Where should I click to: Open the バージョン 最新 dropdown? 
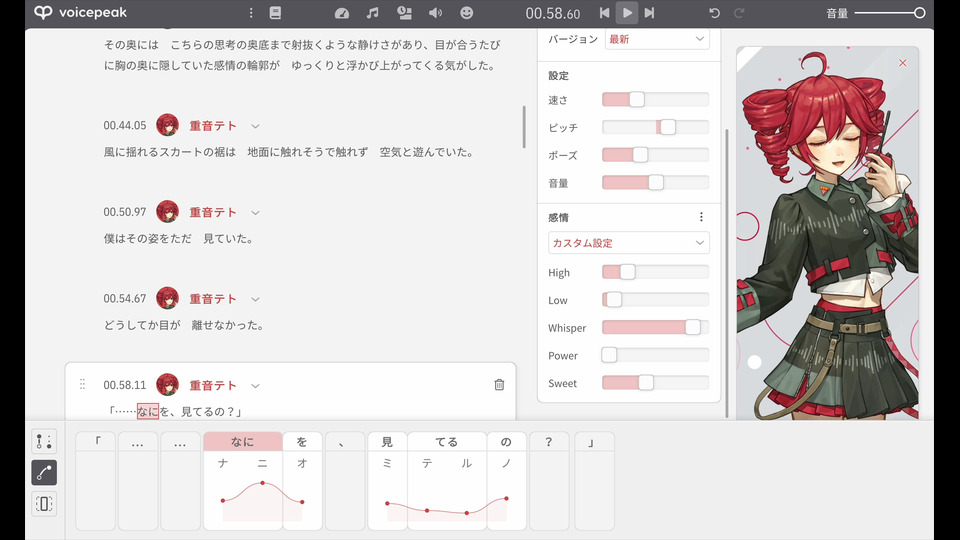point(657,39)
